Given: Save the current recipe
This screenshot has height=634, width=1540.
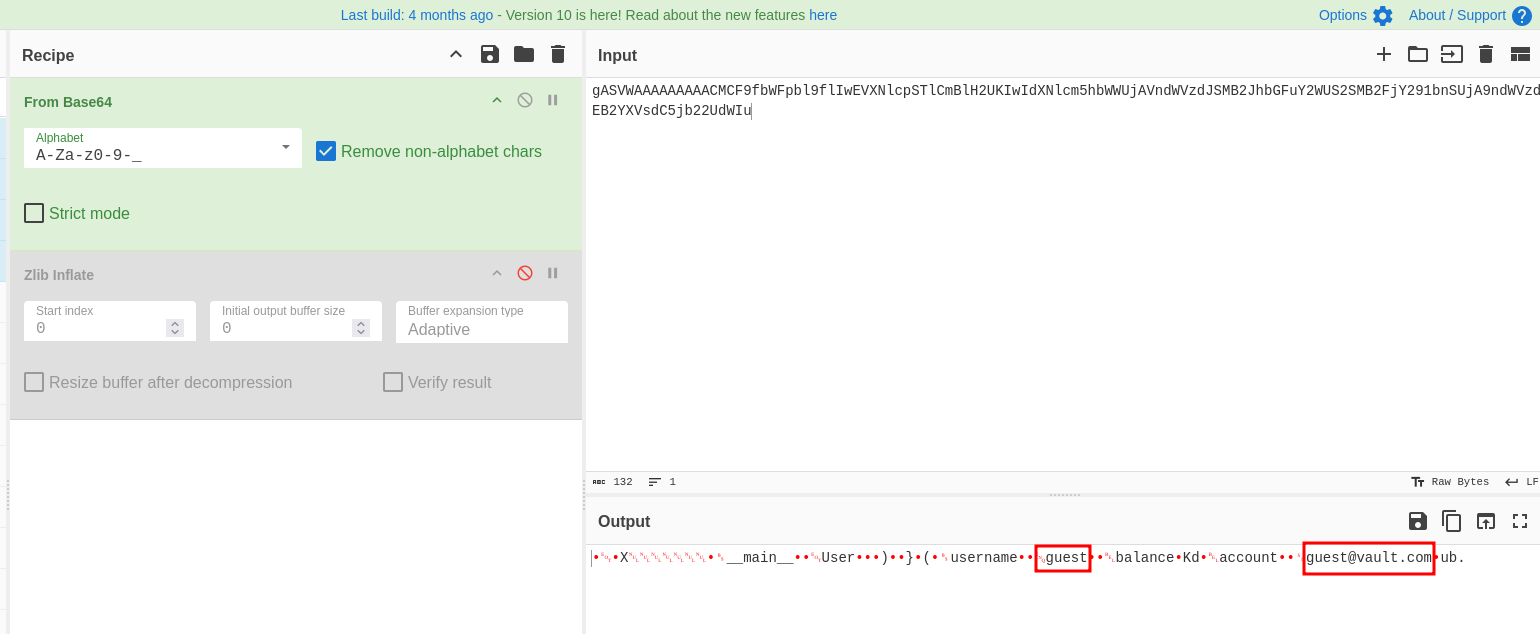Looking at the screenshot, I should [x=489, y=54].
